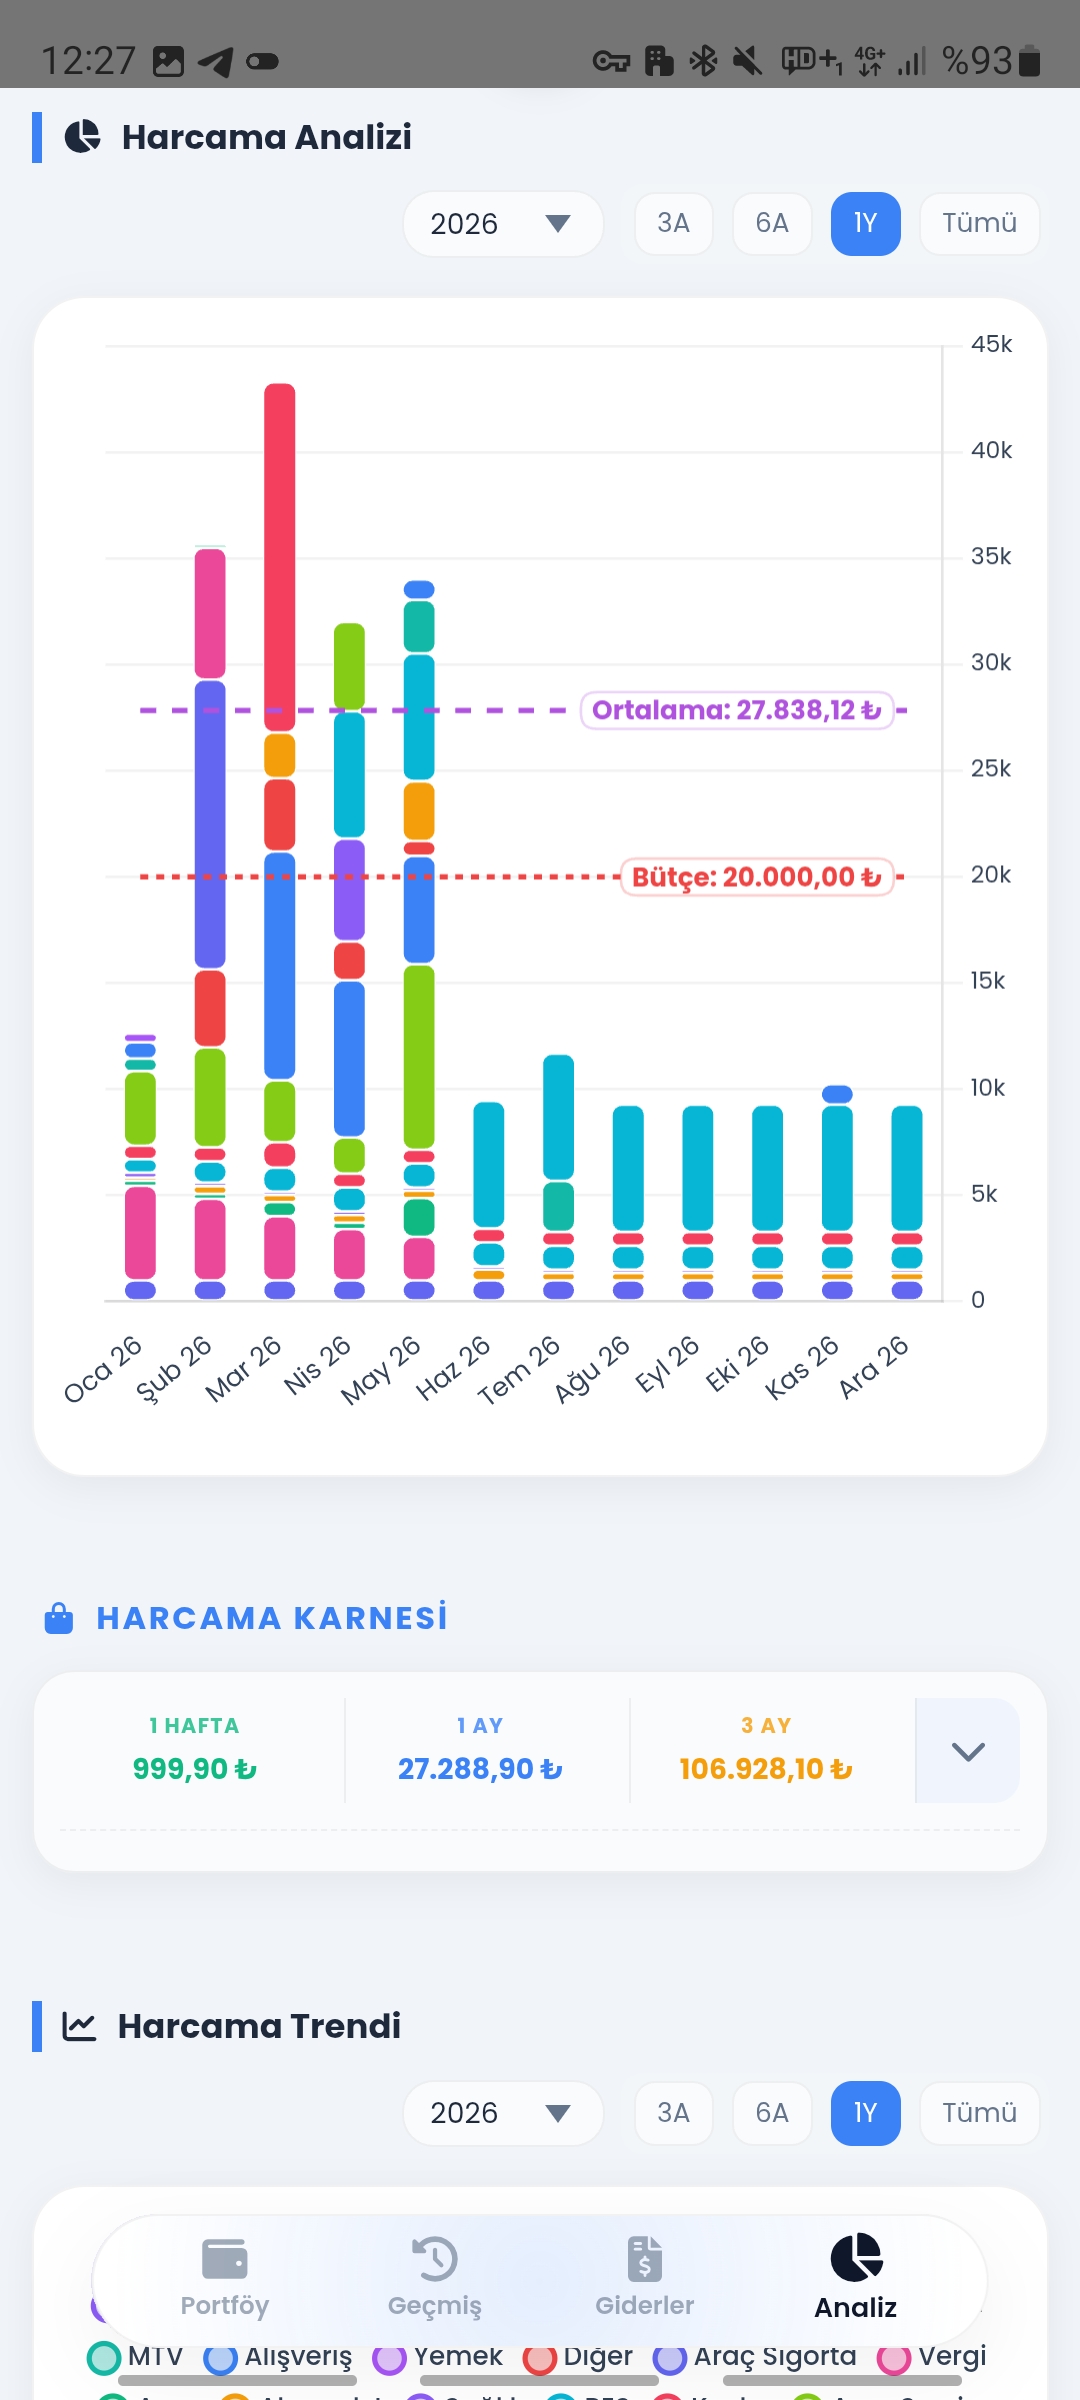The height and width of the screenshot is (2400, 1080).
Task: Tap the Bluetooth icon in status bar
Action: tap(704, 61)
